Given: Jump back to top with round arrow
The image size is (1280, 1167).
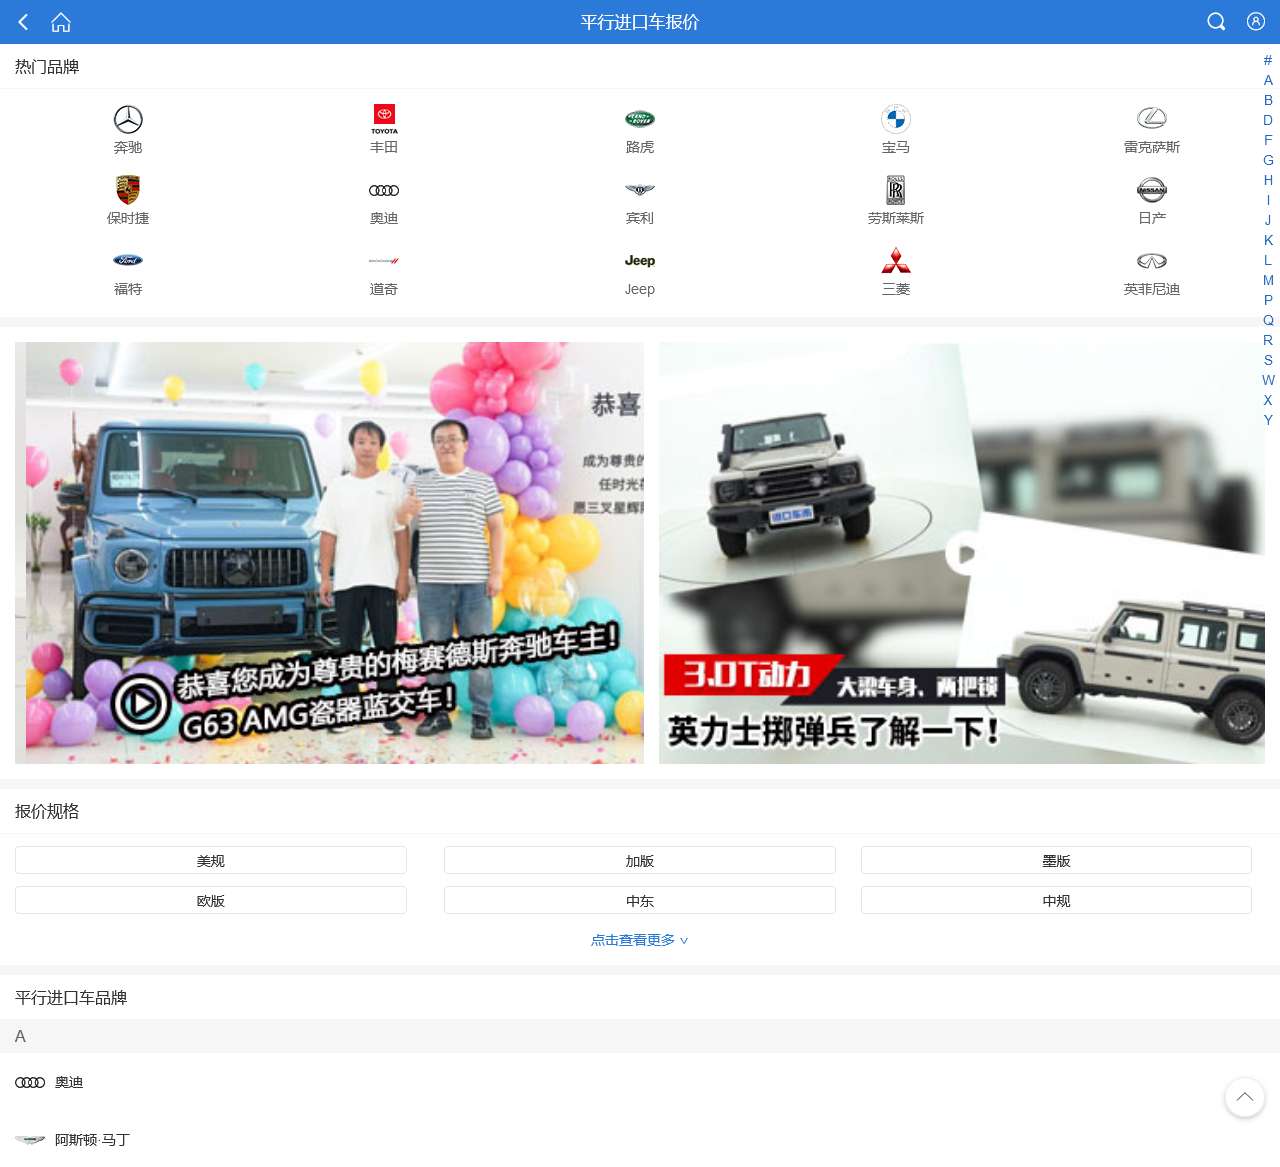Looking at the screenshot, I should (1244, 1097).
